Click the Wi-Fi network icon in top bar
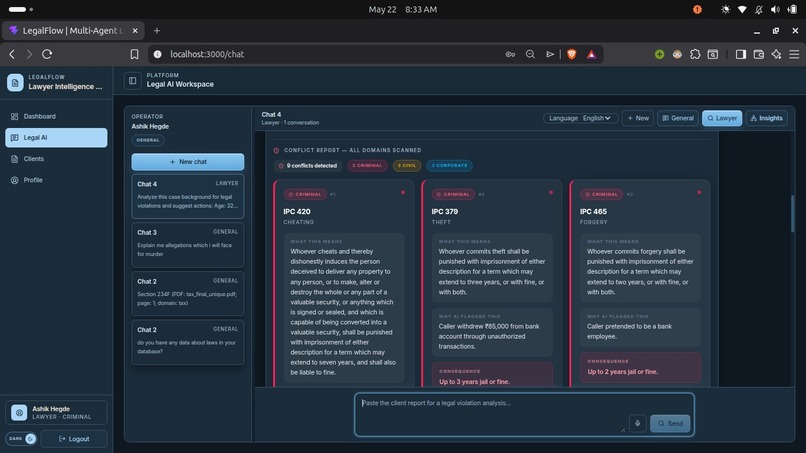This screenshot has width=806, height=453. [742, 9]
